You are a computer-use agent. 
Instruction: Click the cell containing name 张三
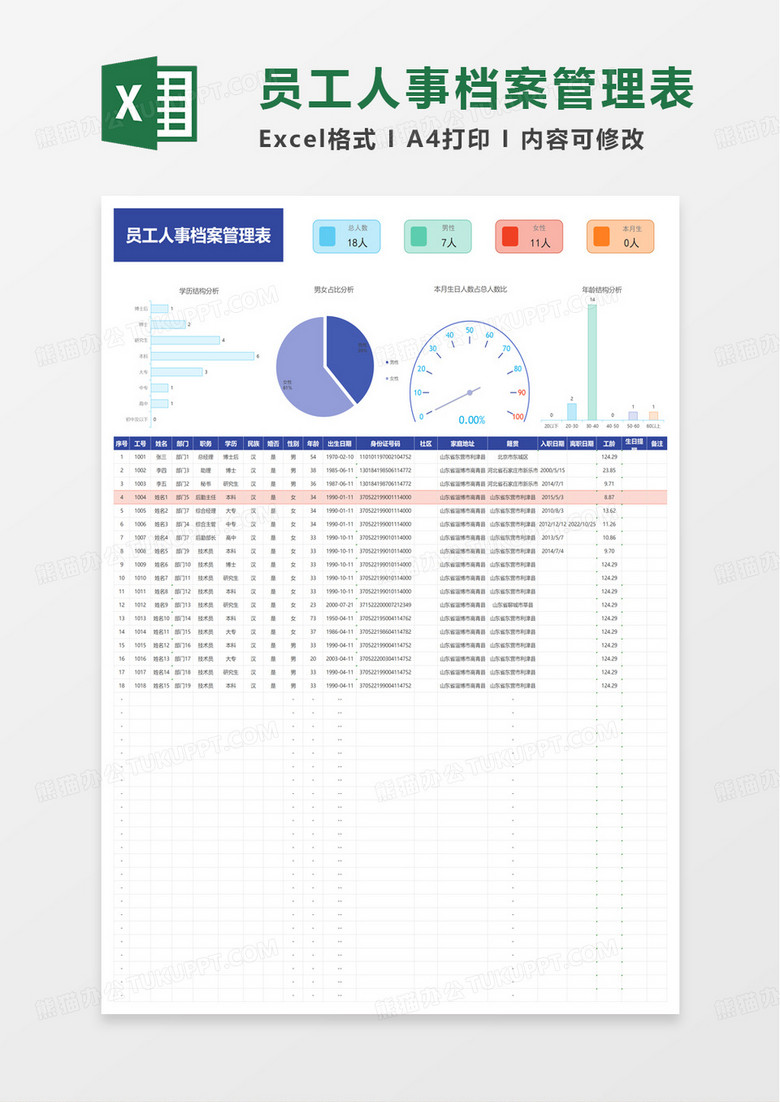pos(161,456)
